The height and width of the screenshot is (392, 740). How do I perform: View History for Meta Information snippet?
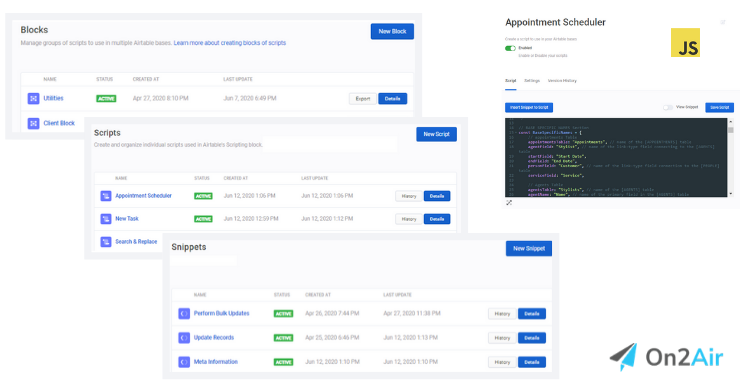pyautogui.click(x=502, y=362)
